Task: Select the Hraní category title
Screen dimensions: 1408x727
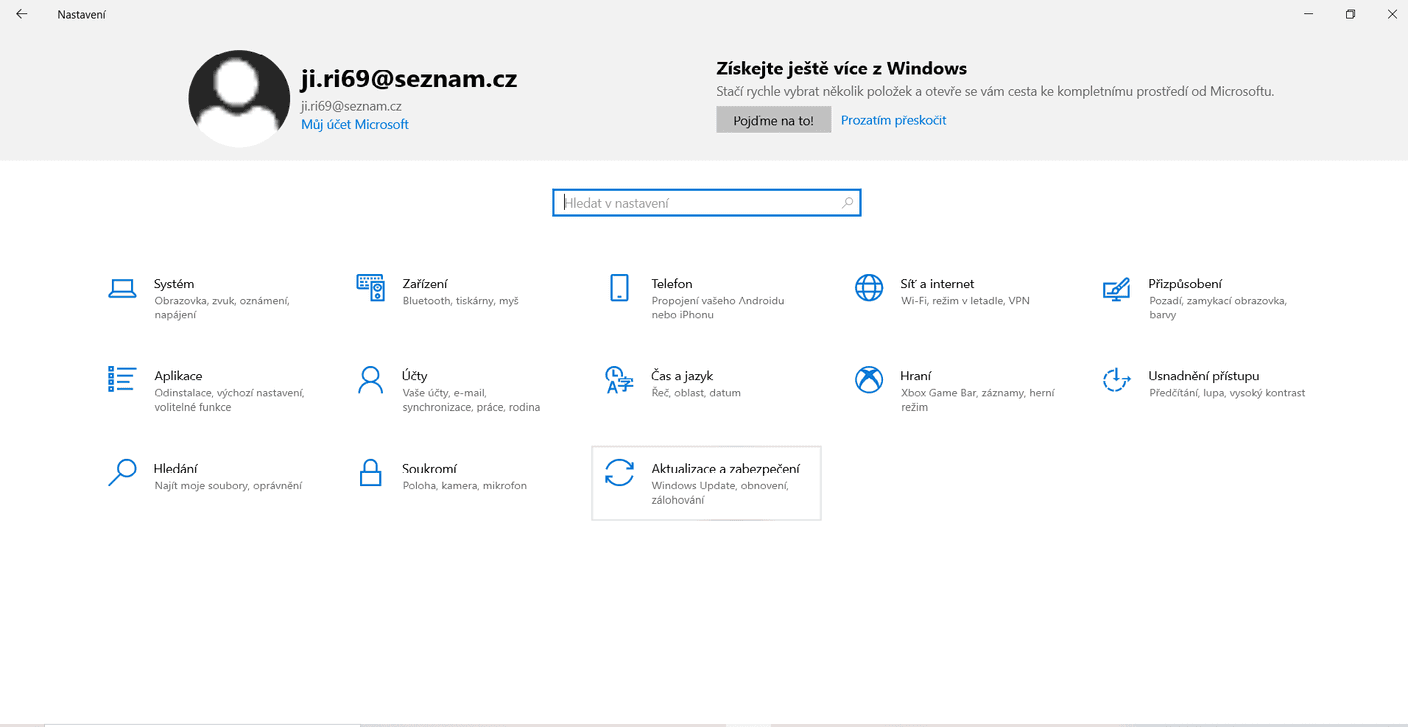Action: point(916,376)
